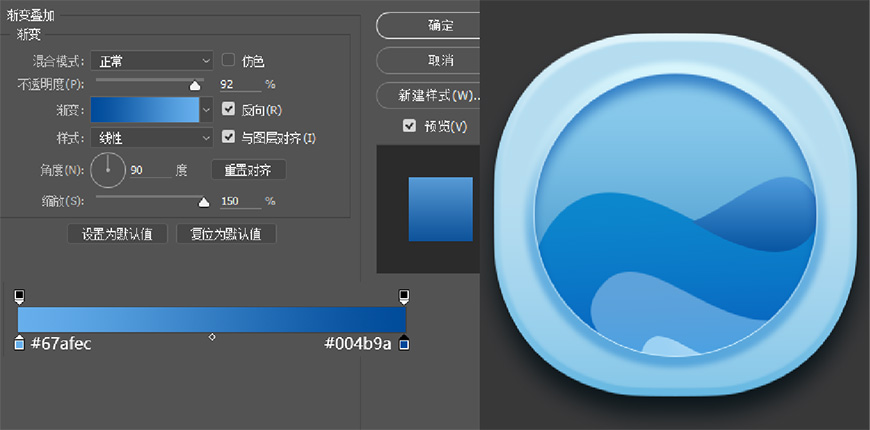Click the gradient midpoint diamond marker
Screen dimensions: 870x430
[x=212, y=337]
